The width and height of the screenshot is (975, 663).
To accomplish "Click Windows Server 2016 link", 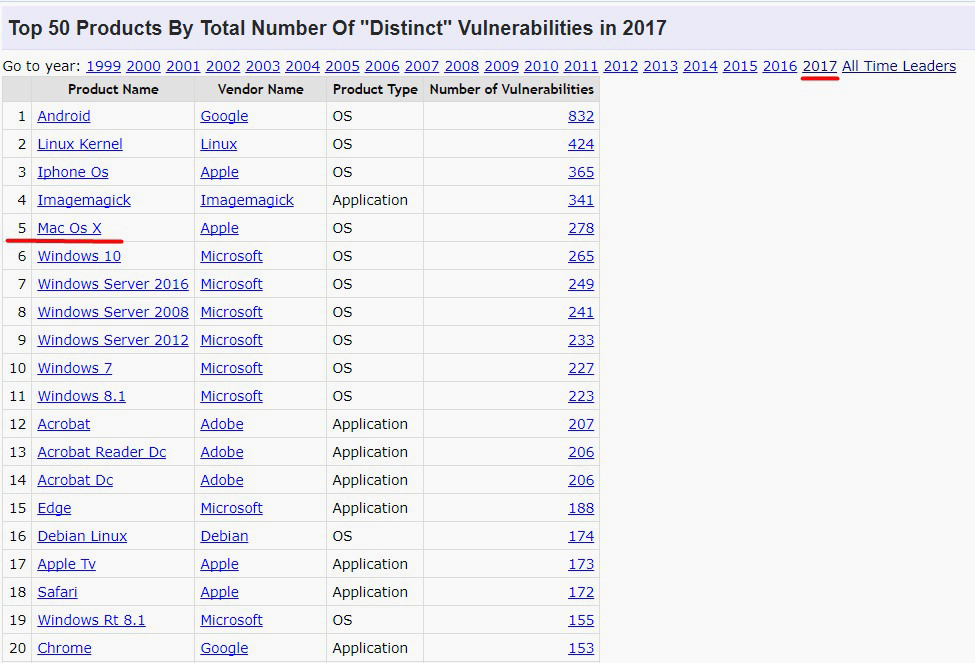I will [x=113, y=284].
